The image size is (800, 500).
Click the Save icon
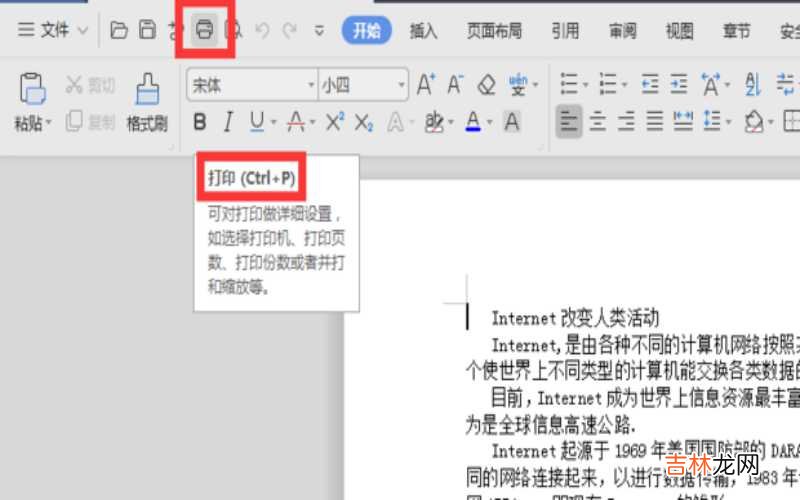tap(147, 30)
